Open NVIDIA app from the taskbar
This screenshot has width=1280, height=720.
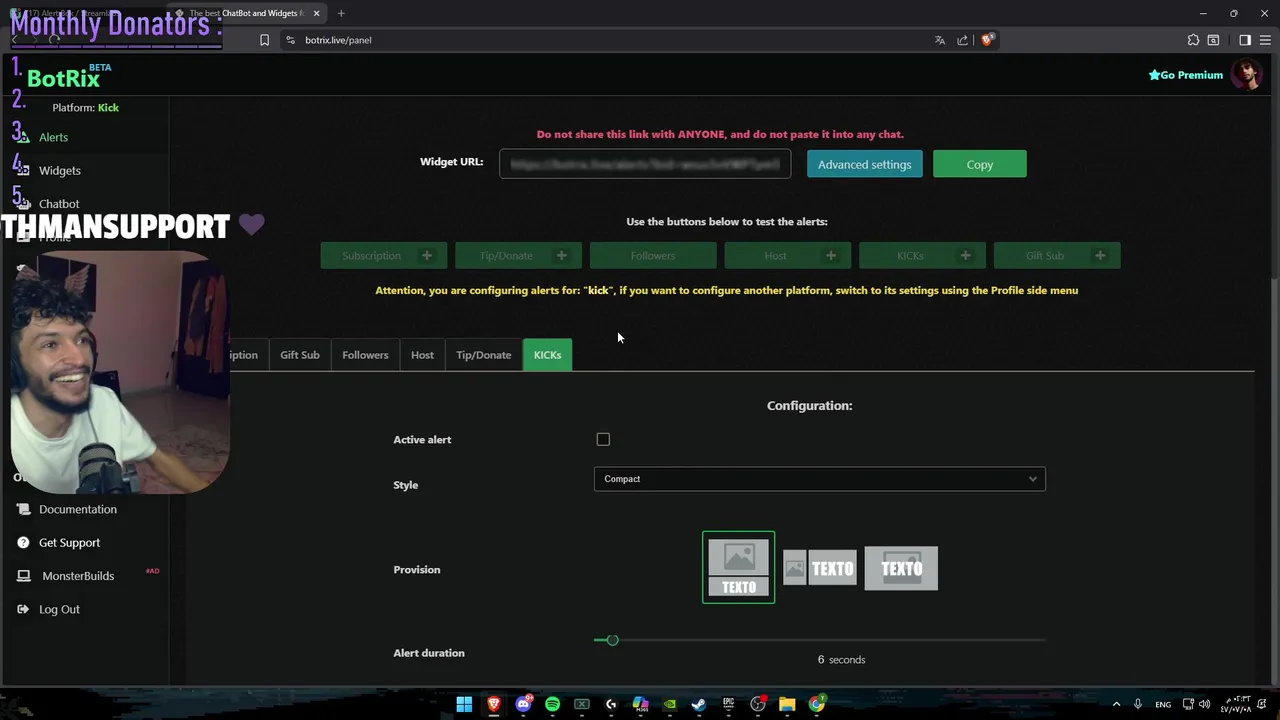670,704
